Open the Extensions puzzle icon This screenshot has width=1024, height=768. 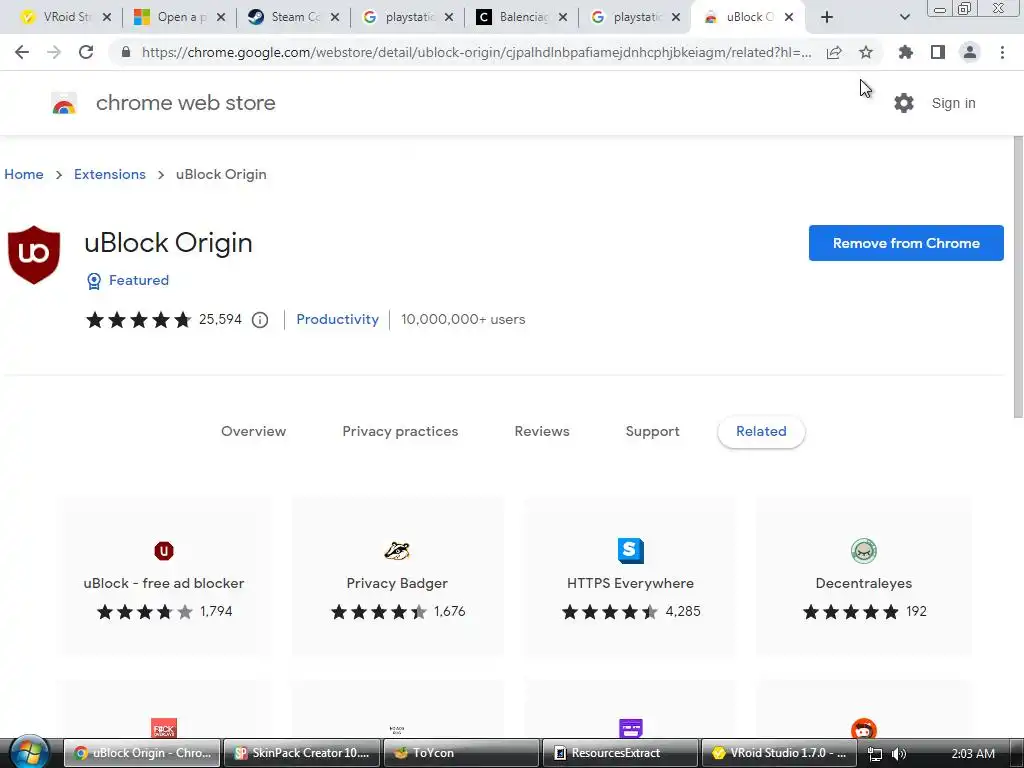pyautogui.click(x=905, y=52)
